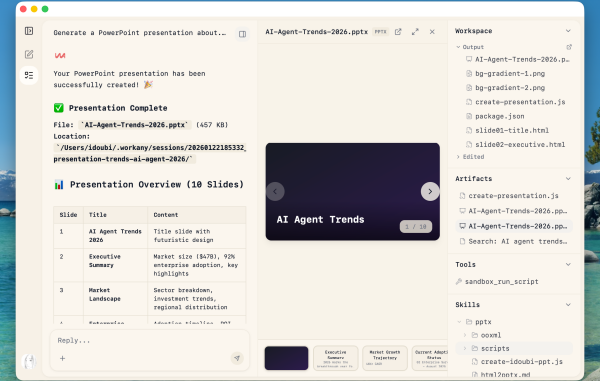Screen dimensions: 600x381
Task: Click the send message icon
Action: click(x=237, y=358)
